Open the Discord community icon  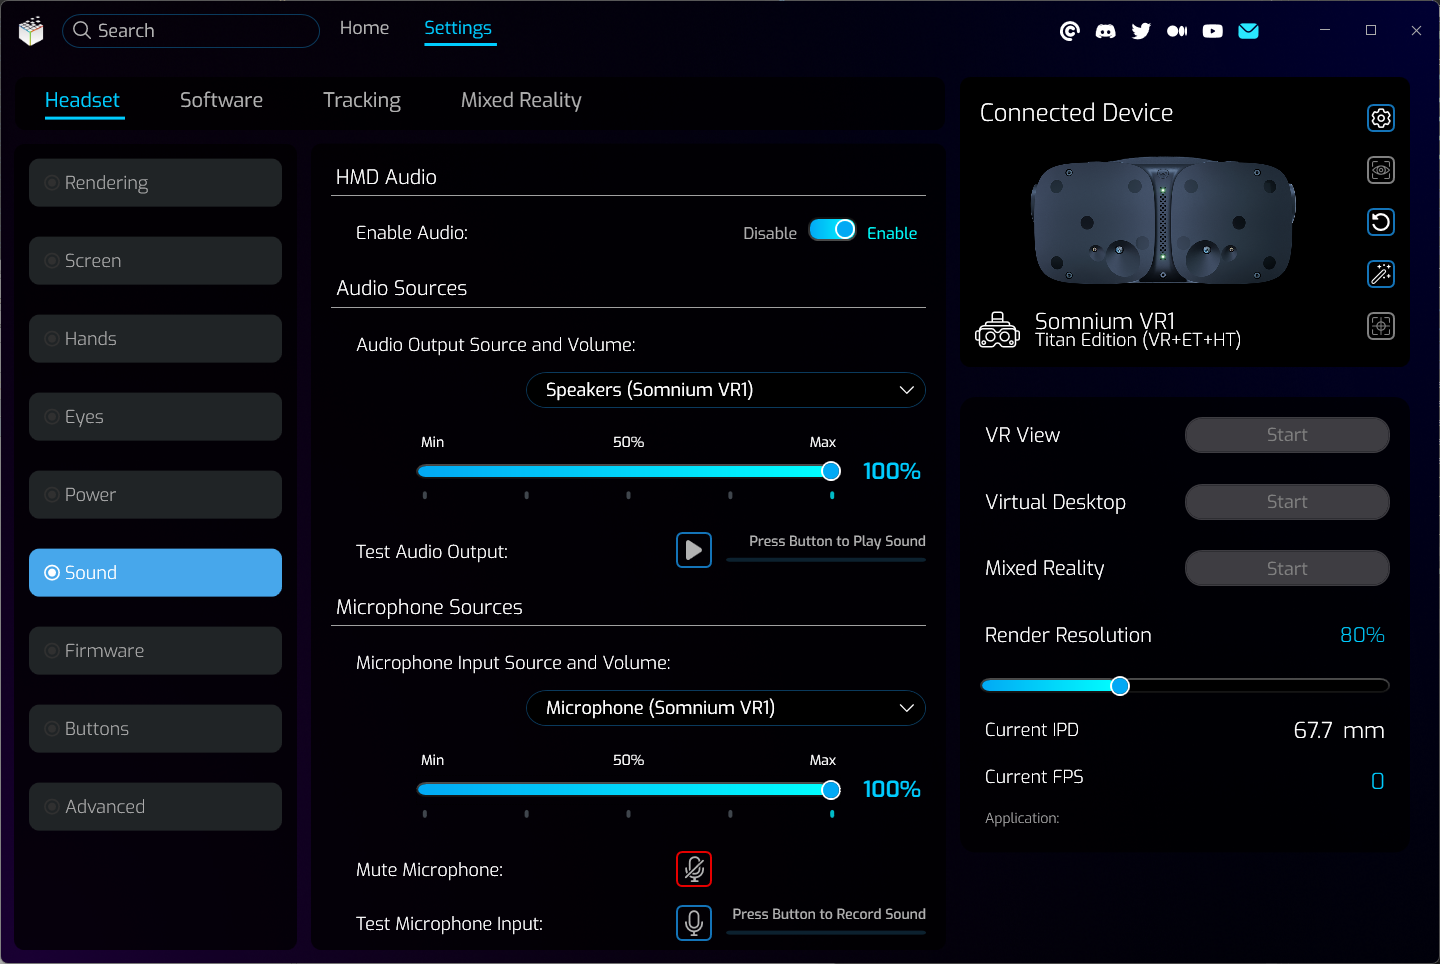click(x=1105, y=31)
